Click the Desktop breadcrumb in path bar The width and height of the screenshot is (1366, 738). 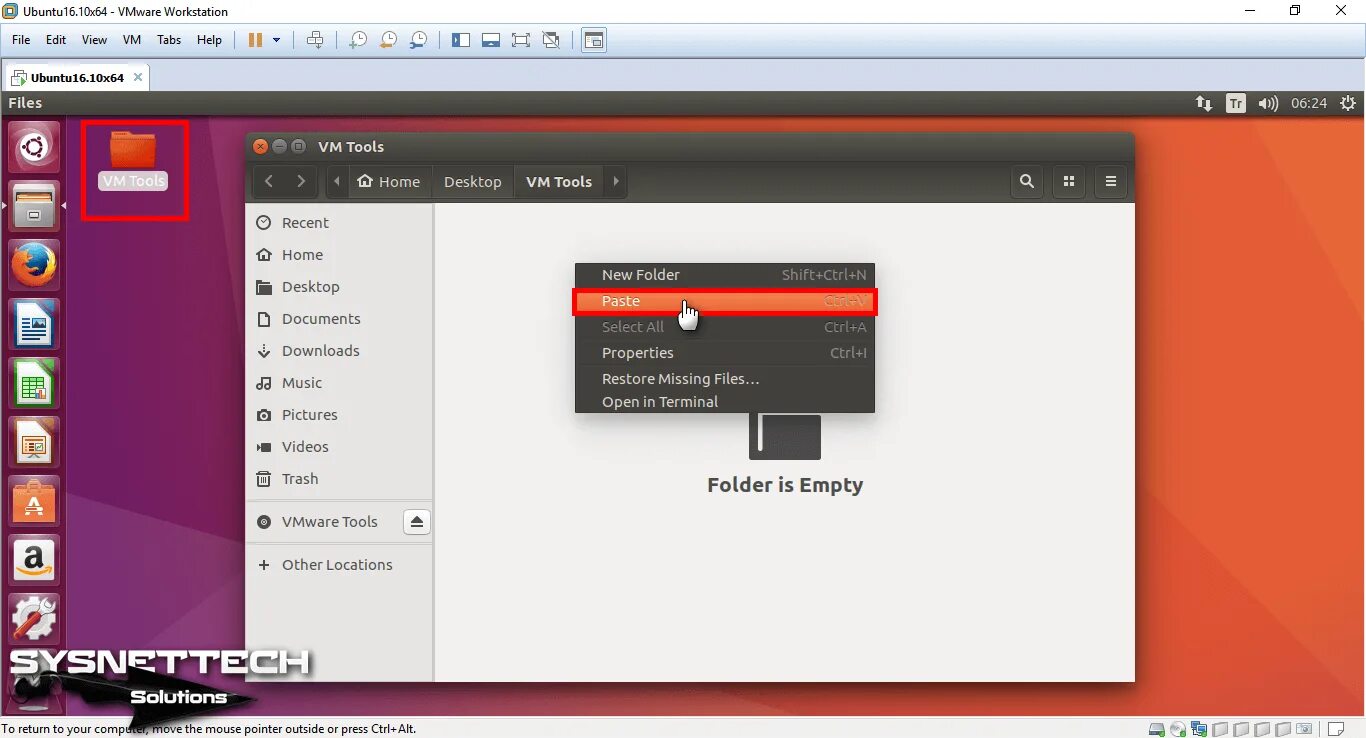(x=473, y=182)
